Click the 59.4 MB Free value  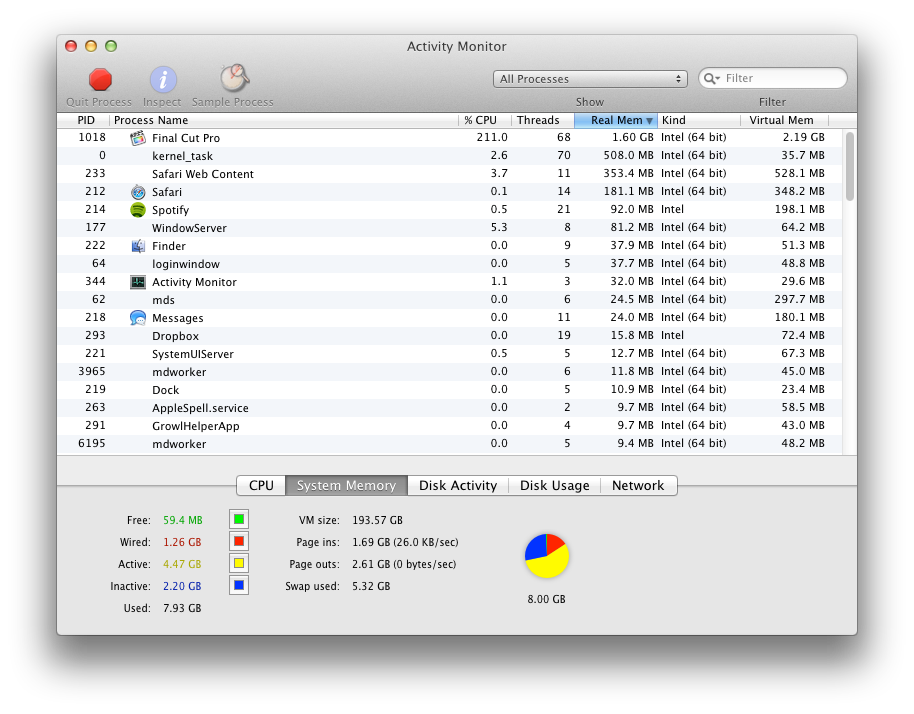click(182, 520)
